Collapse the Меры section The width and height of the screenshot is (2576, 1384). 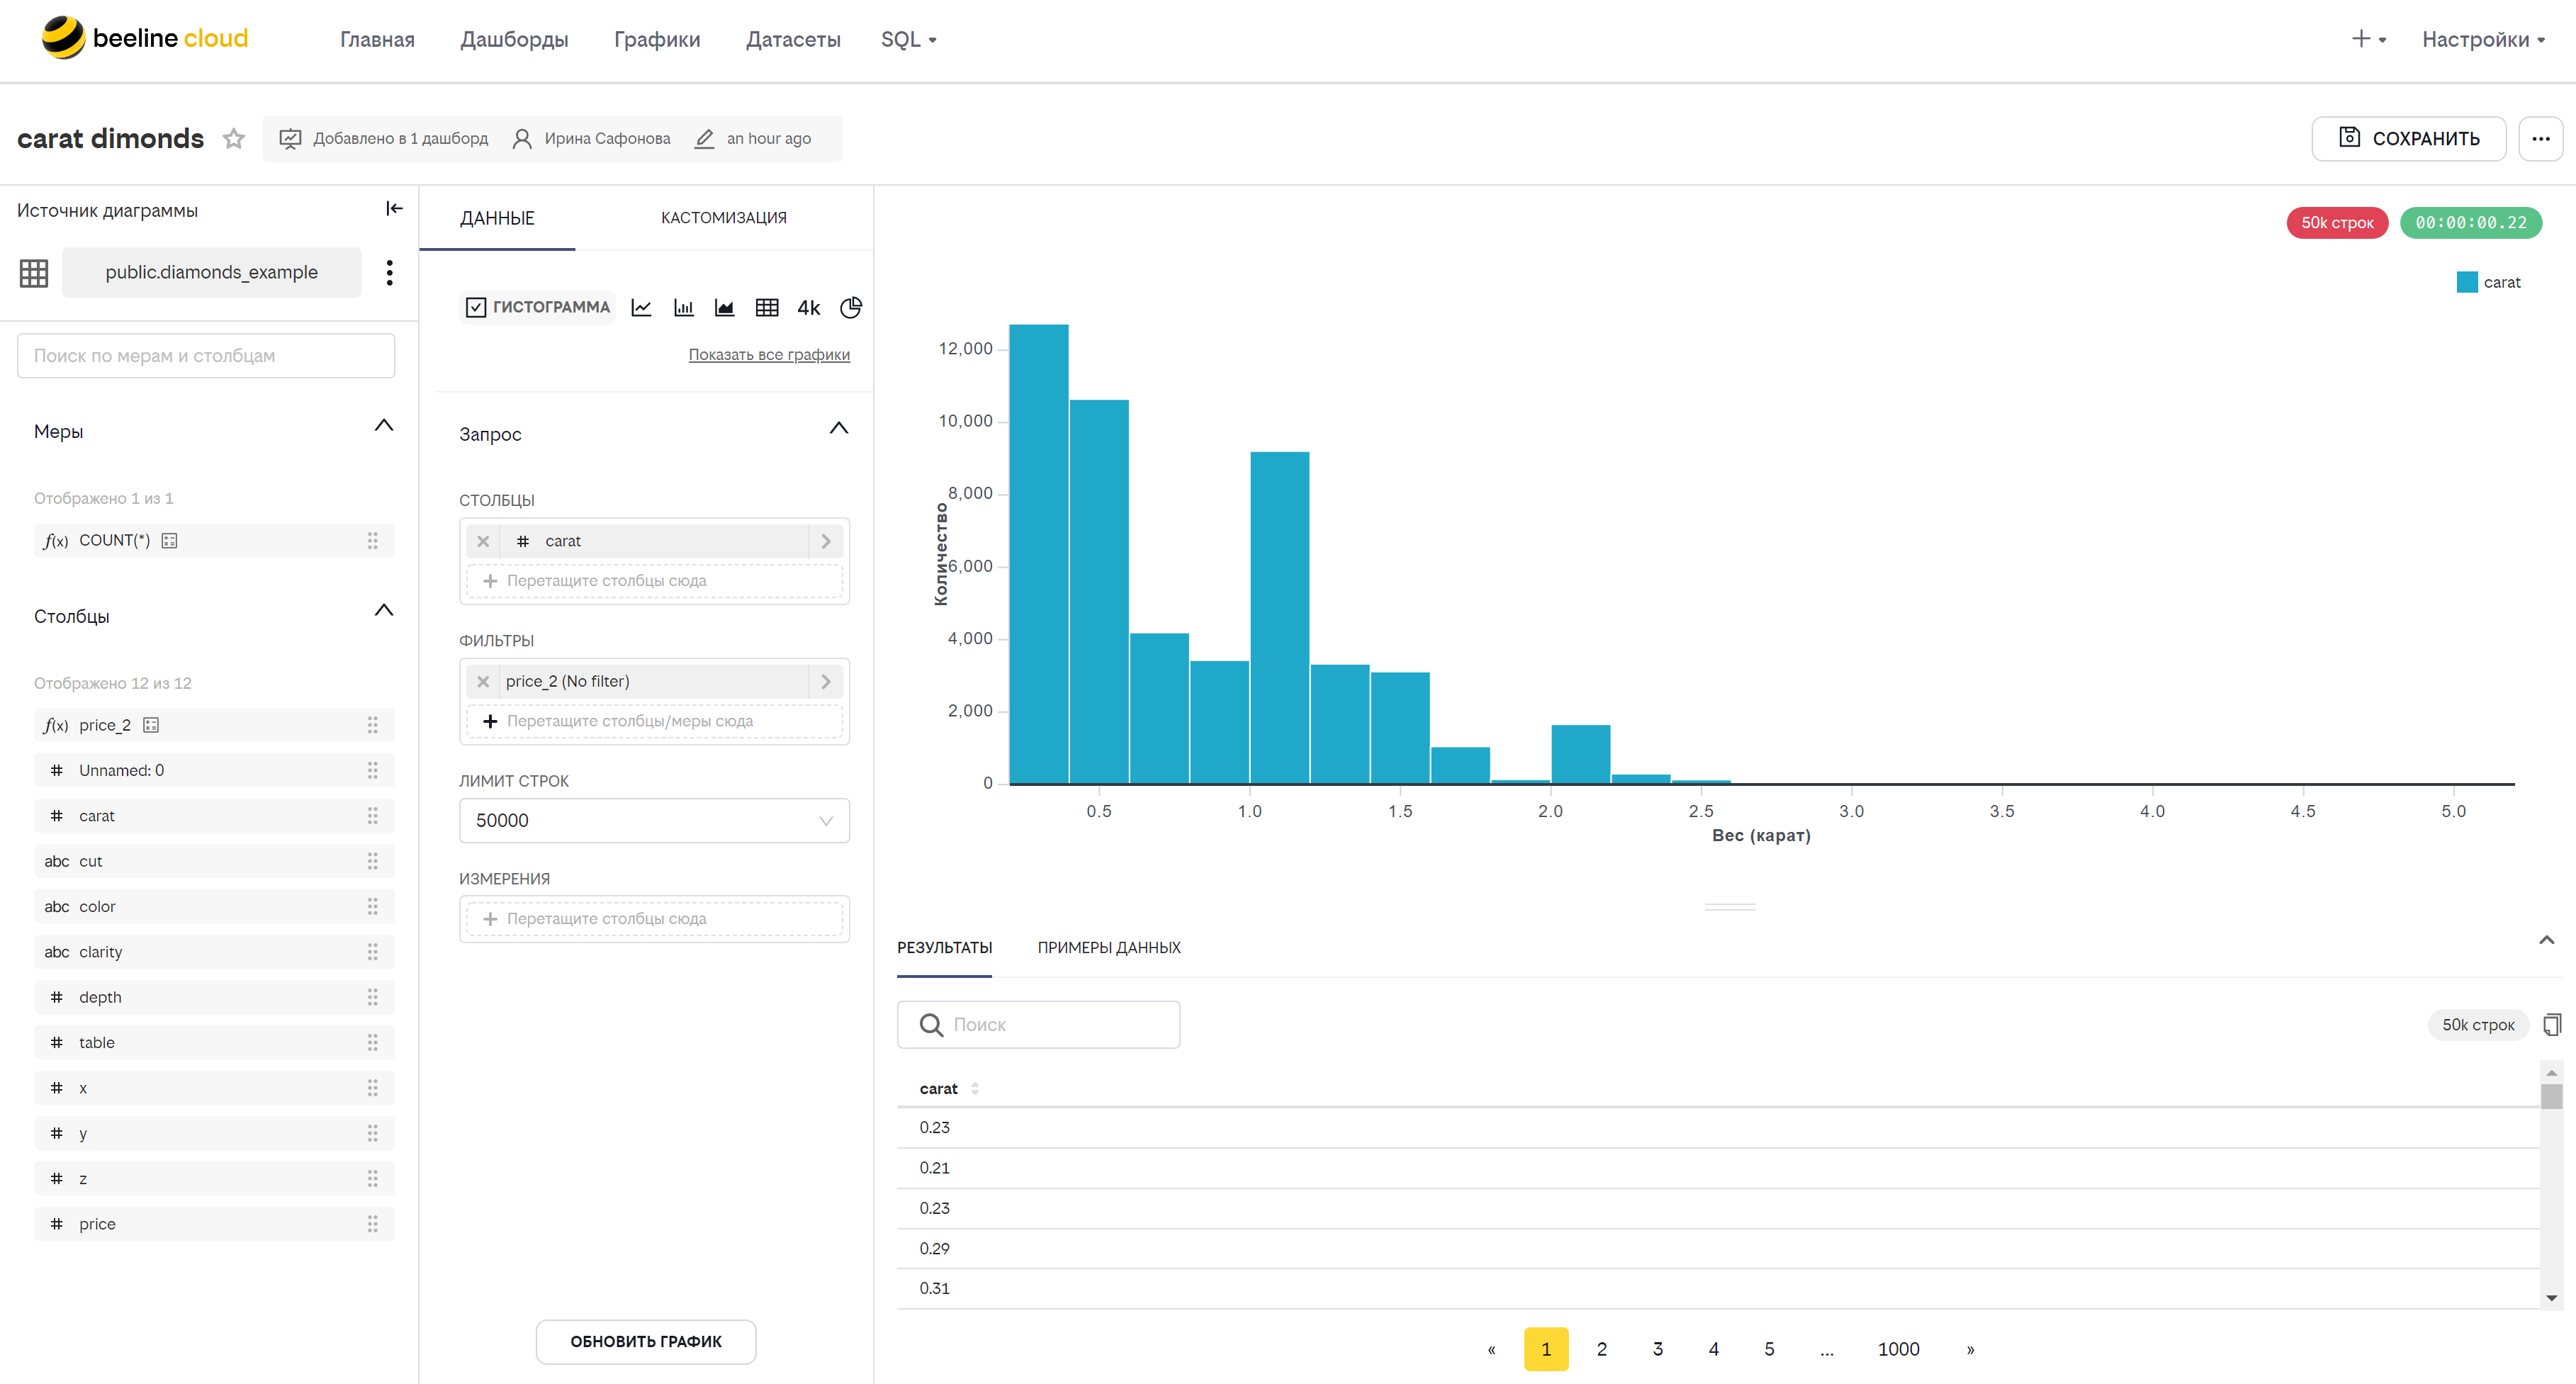point(383,426)
